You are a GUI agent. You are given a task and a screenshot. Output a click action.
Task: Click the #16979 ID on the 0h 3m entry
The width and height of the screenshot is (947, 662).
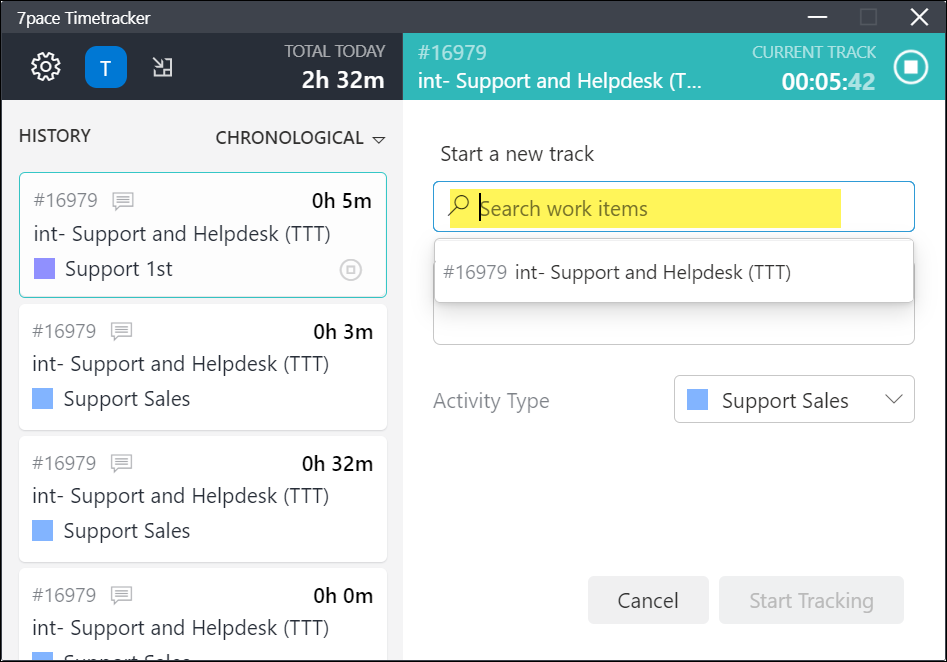(64, 331)
